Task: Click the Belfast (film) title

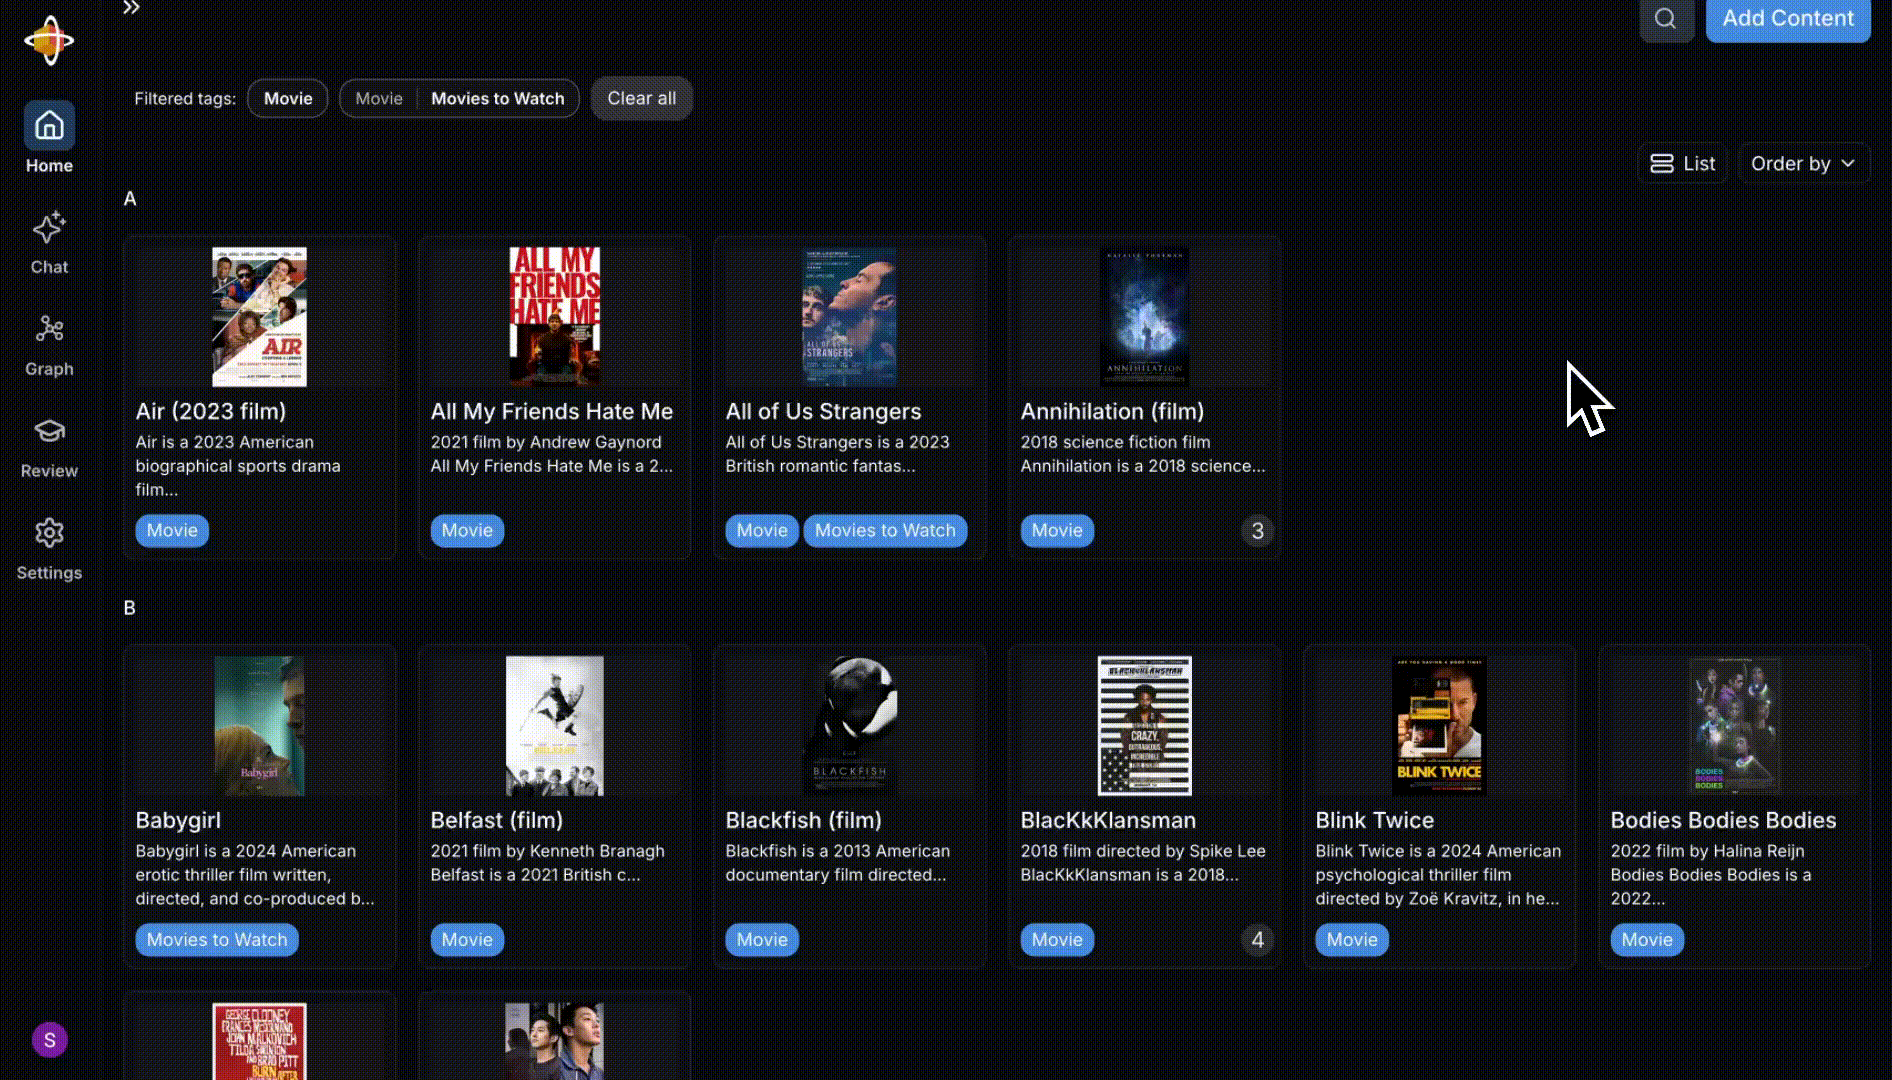Action: (x=497, y=820)
